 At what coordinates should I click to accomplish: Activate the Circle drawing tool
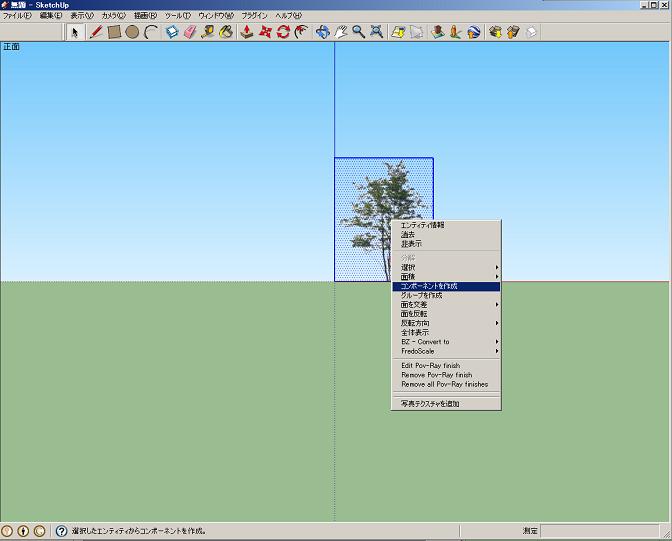pos(132,32)
